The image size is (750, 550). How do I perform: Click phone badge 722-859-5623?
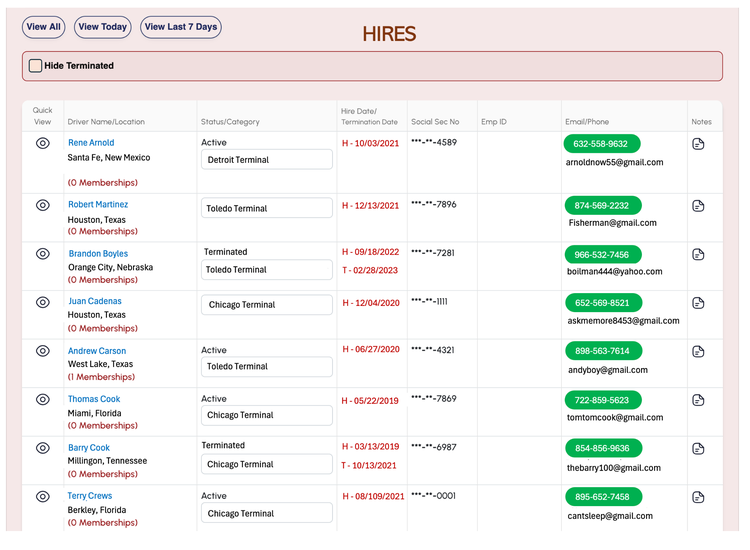pos(602,400)
